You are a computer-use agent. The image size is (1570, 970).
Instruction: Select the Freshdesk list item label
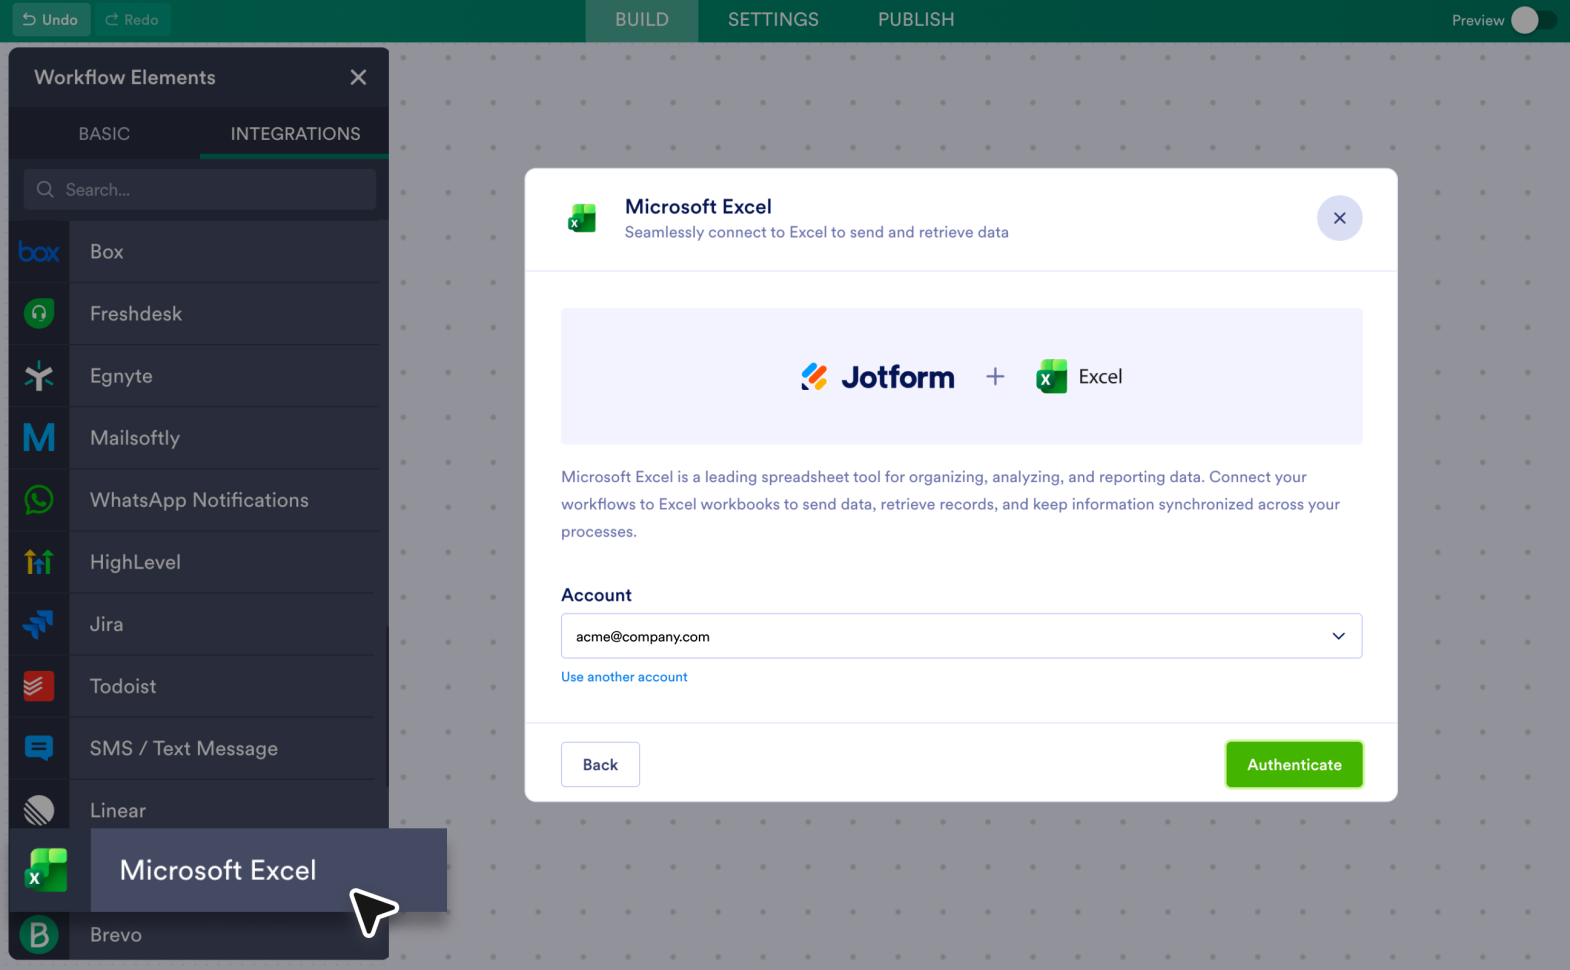point(136,314)
